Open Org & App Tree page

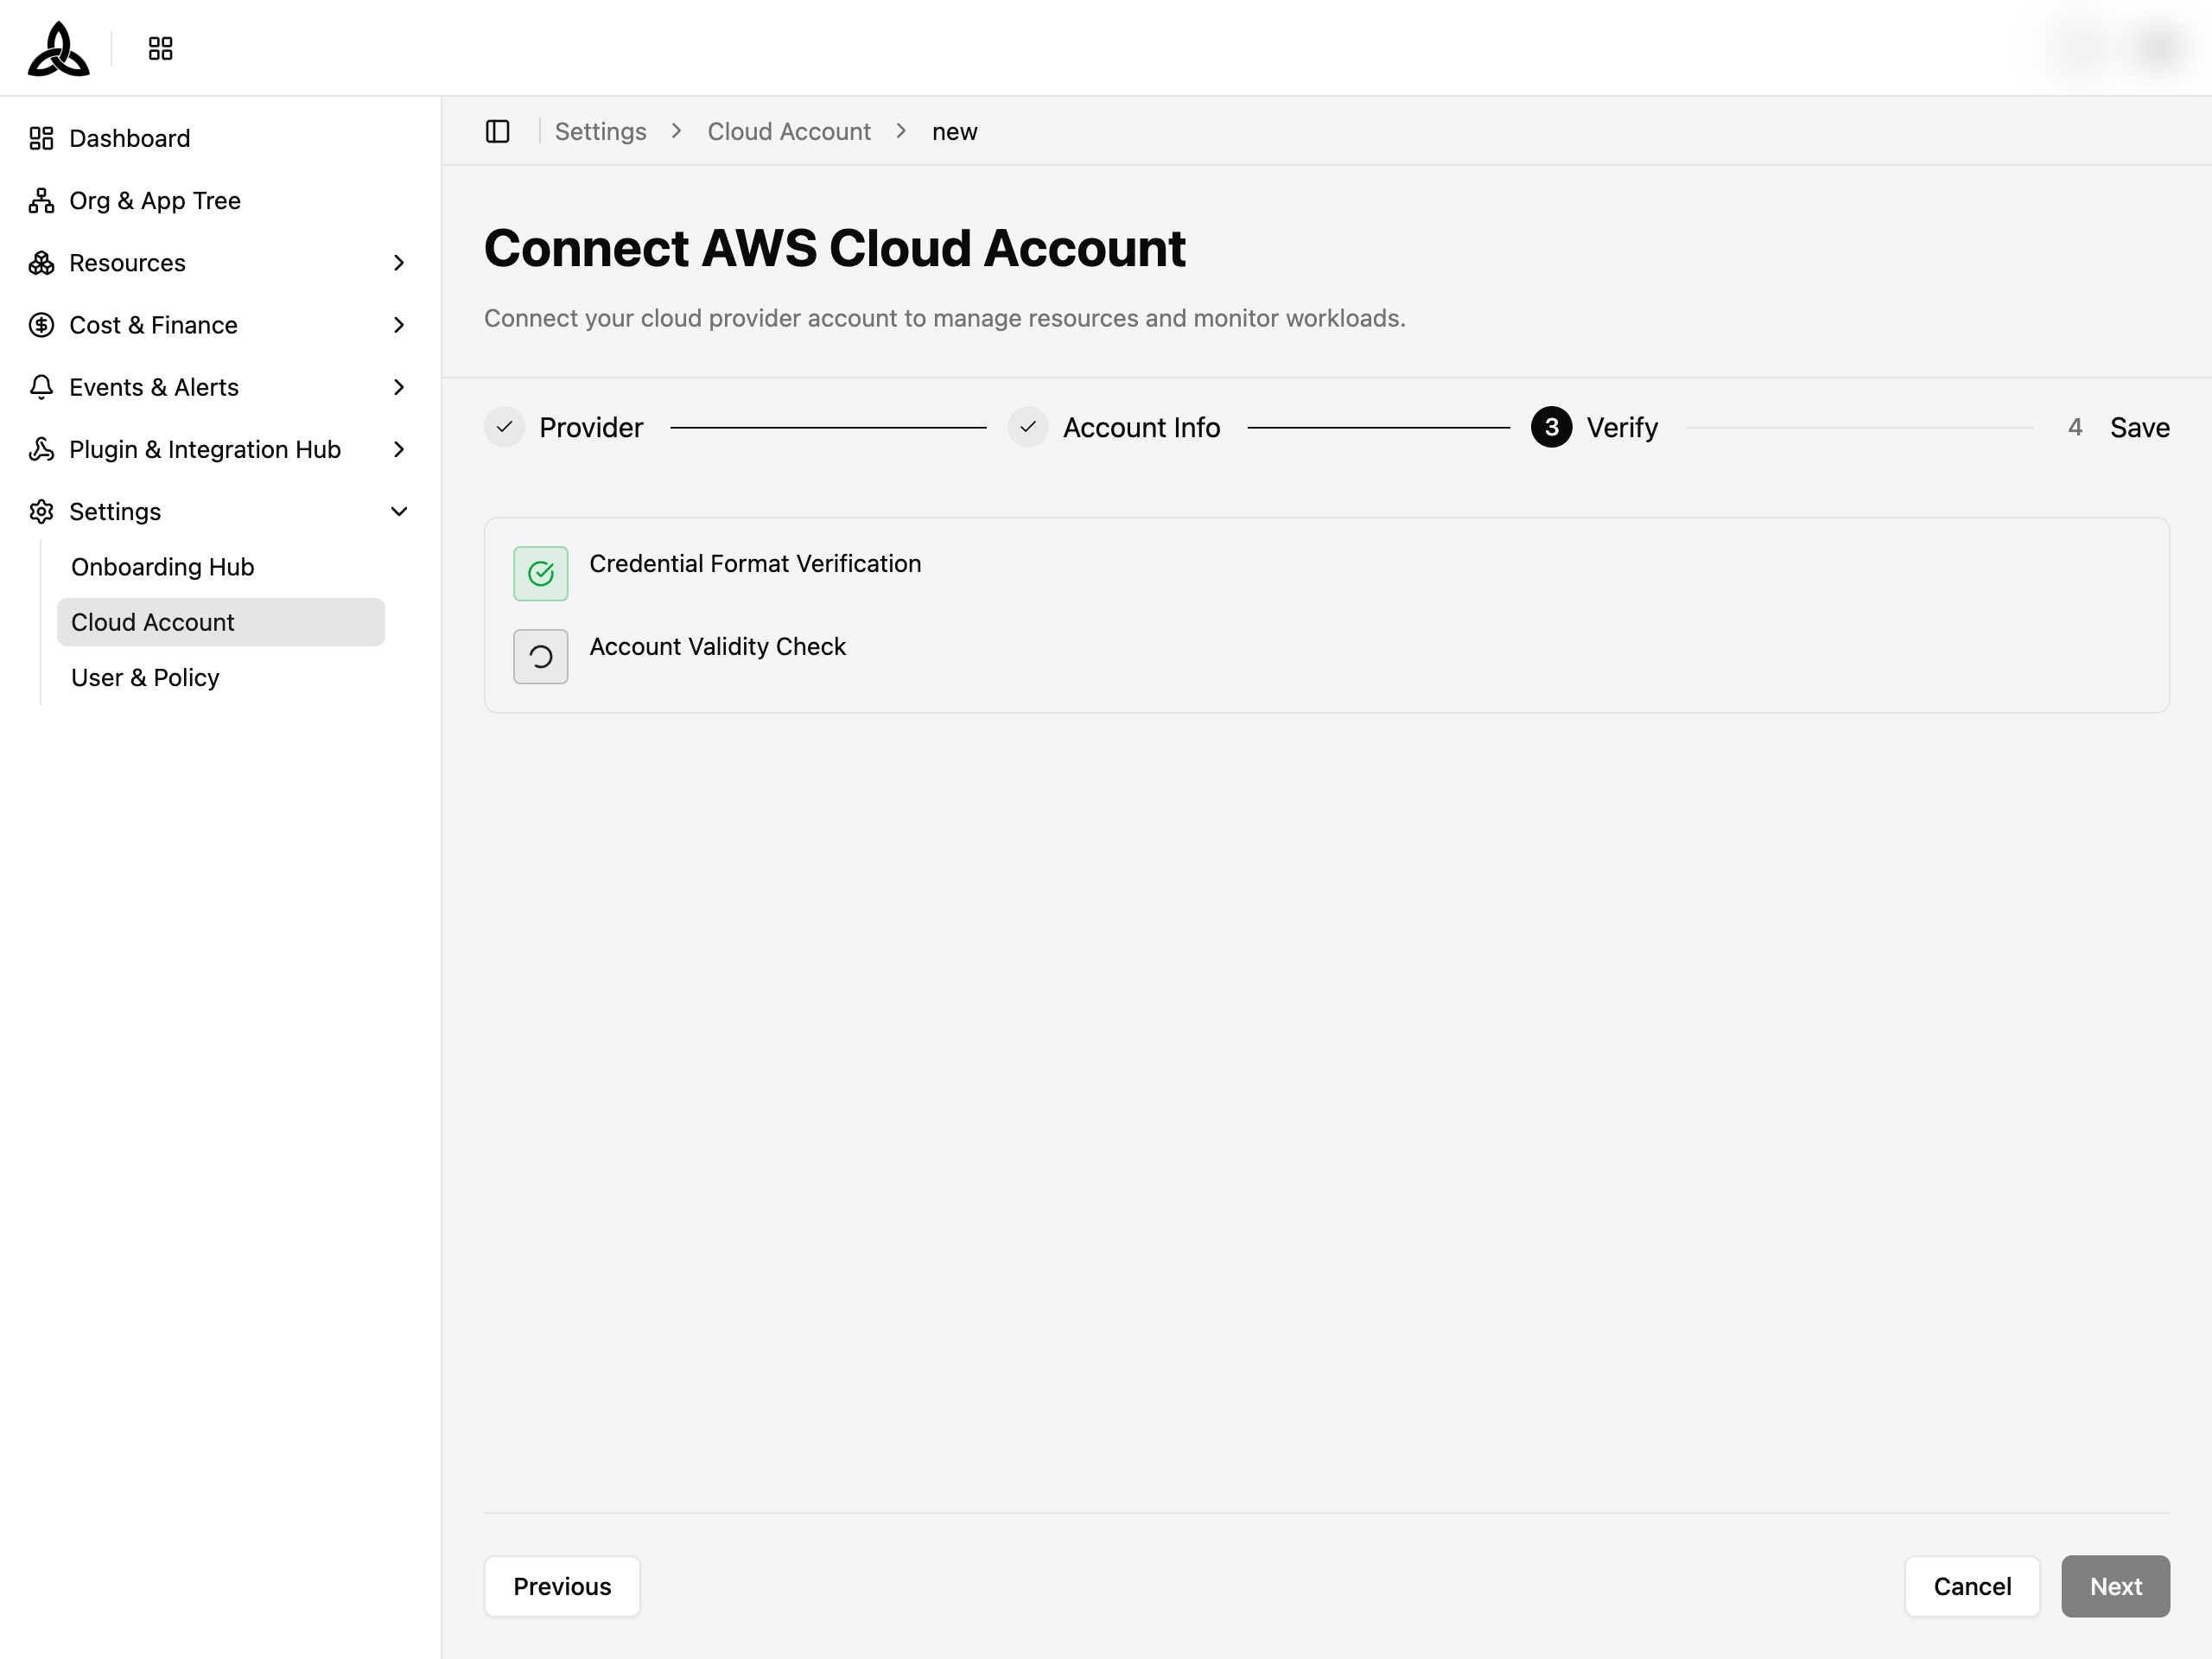click(220, 200)
